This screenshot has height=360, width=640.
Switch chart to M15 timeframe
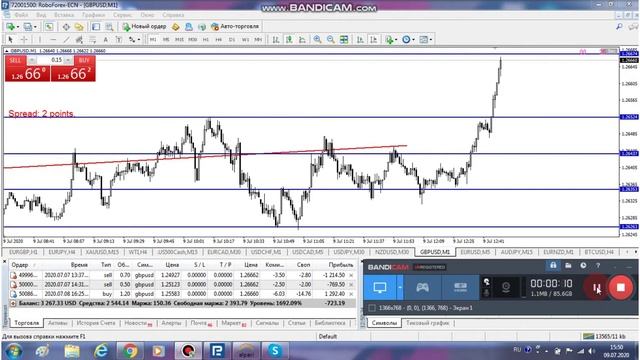click(179, 40)
